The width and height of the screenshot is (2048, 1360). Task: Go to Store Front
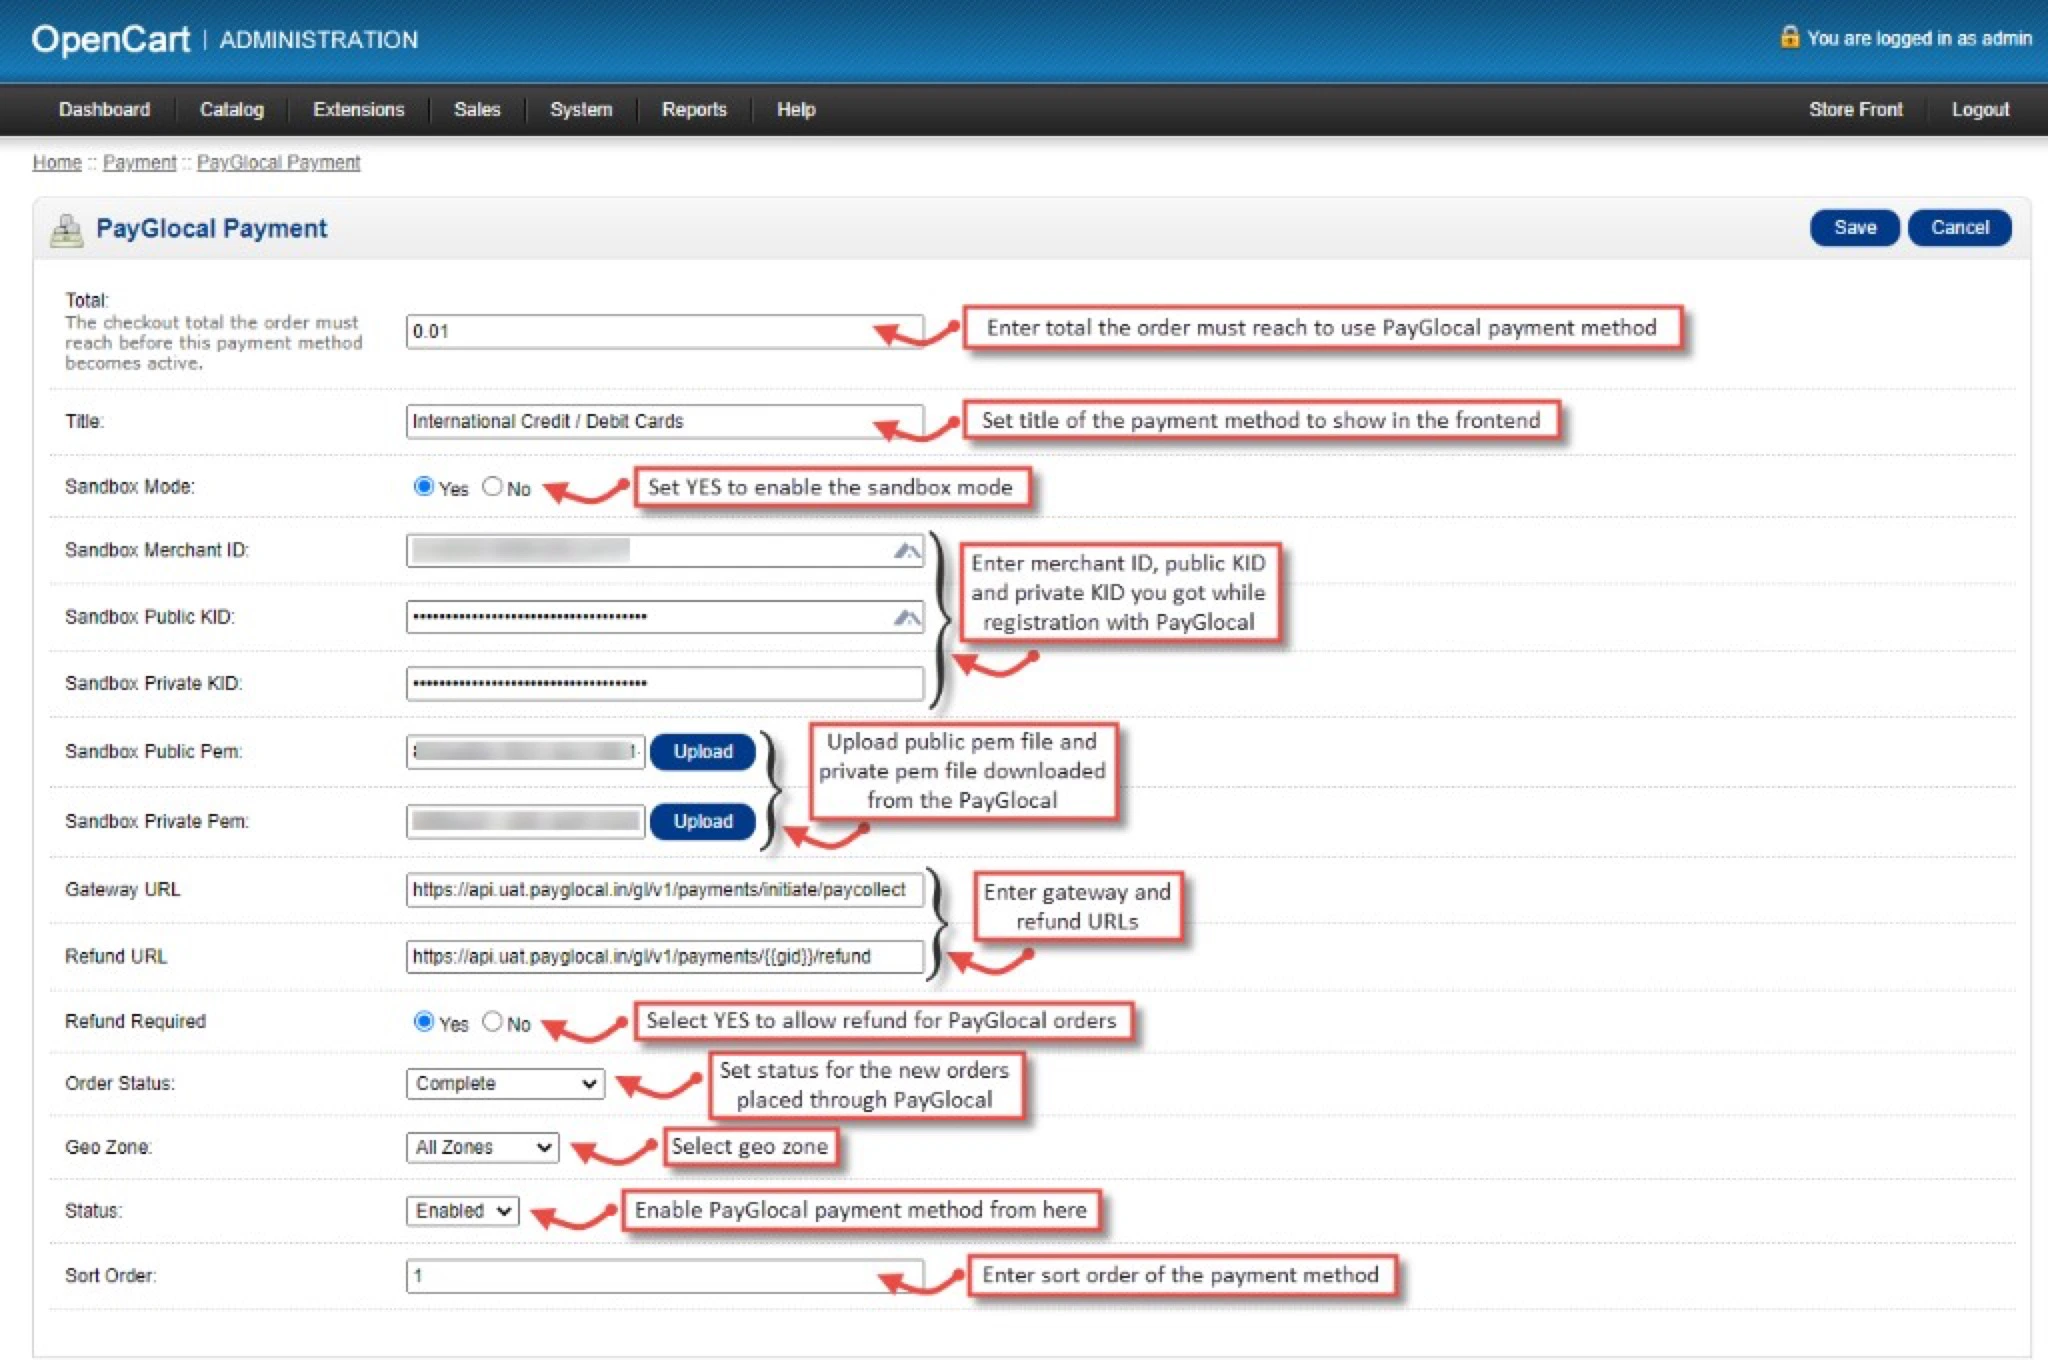[1855, 110]
